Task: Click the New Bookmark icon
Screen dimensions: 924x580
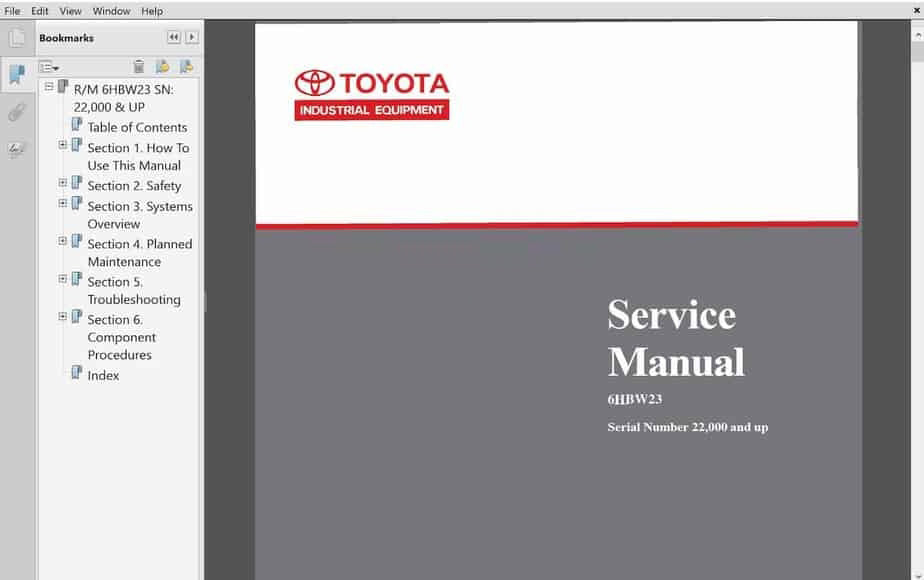Action: 163,67
